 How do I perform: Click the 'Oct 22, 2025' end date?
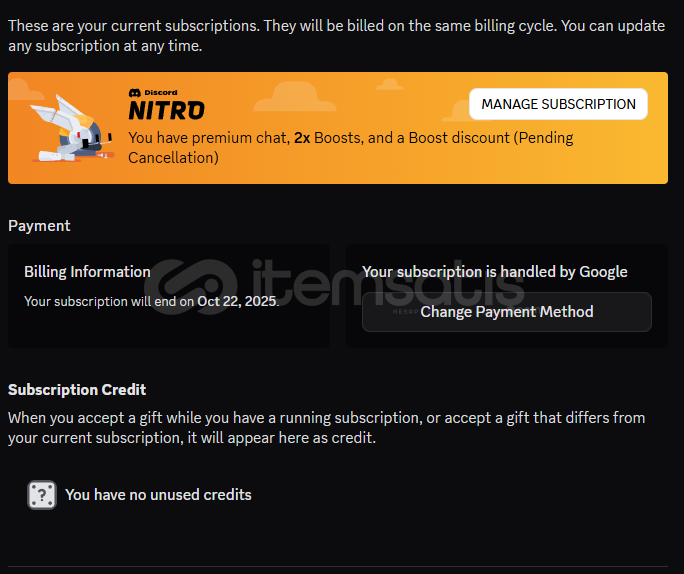click(237, 301)
